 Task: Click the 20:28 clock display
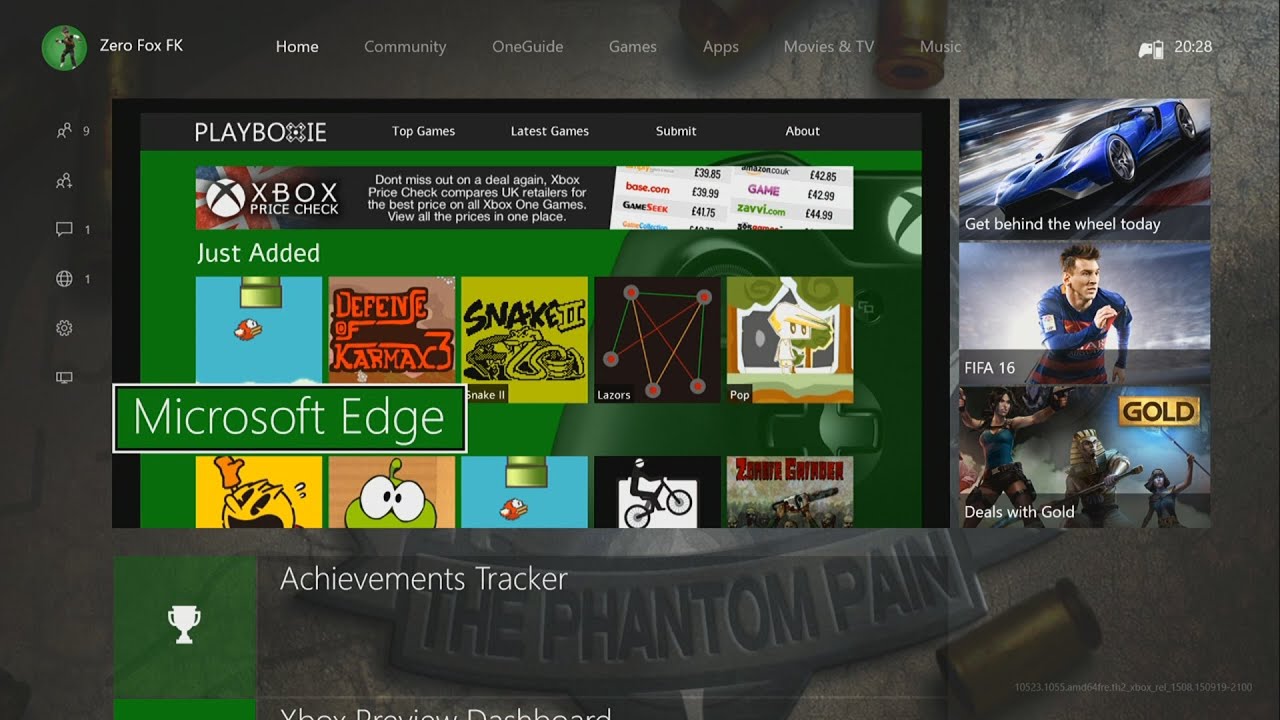tap(1193, 47)
